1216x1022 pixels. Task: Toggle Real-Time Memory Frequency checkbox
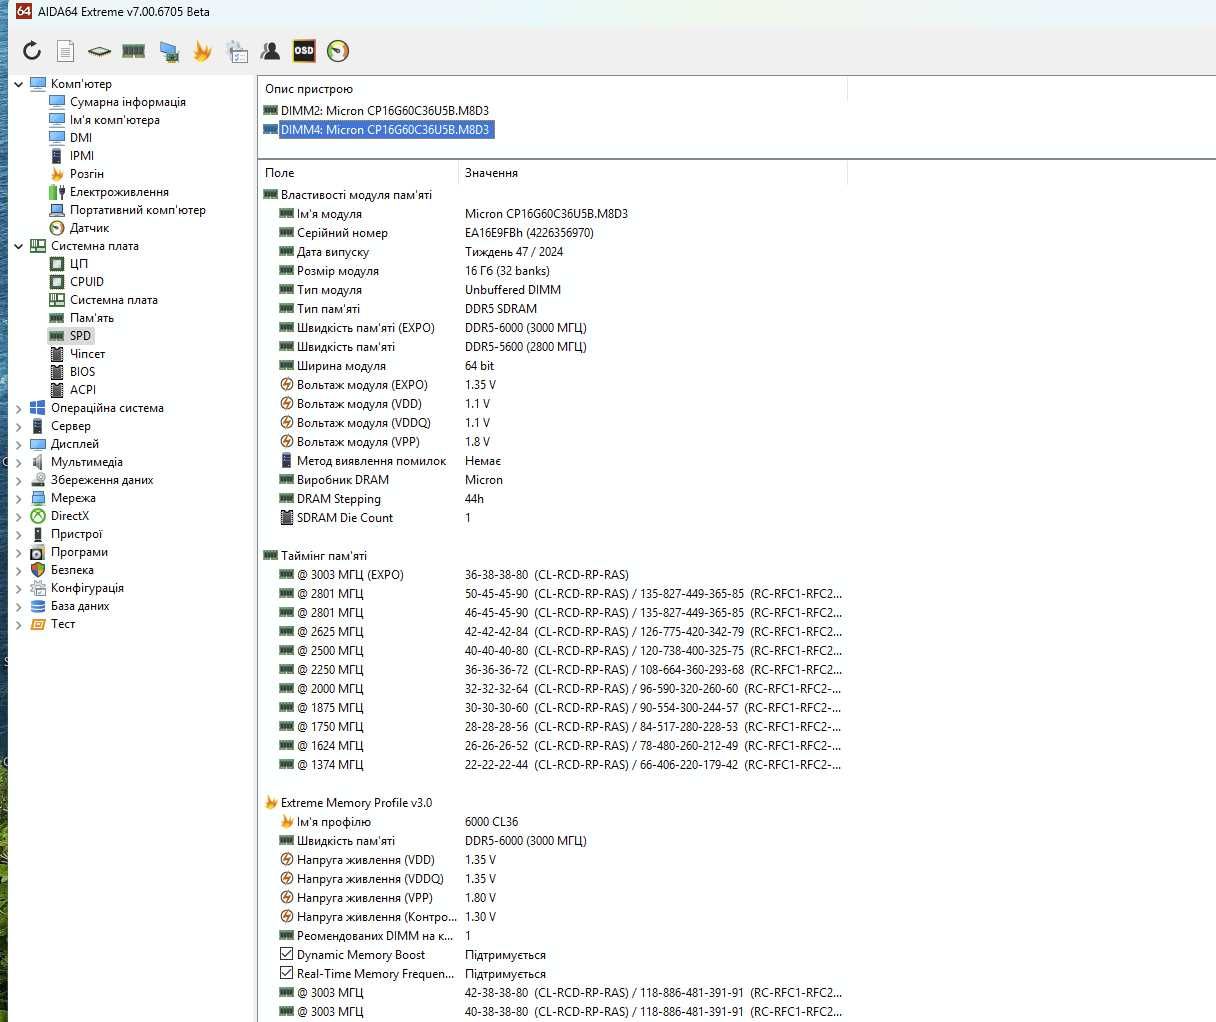[x=287, y=974]
